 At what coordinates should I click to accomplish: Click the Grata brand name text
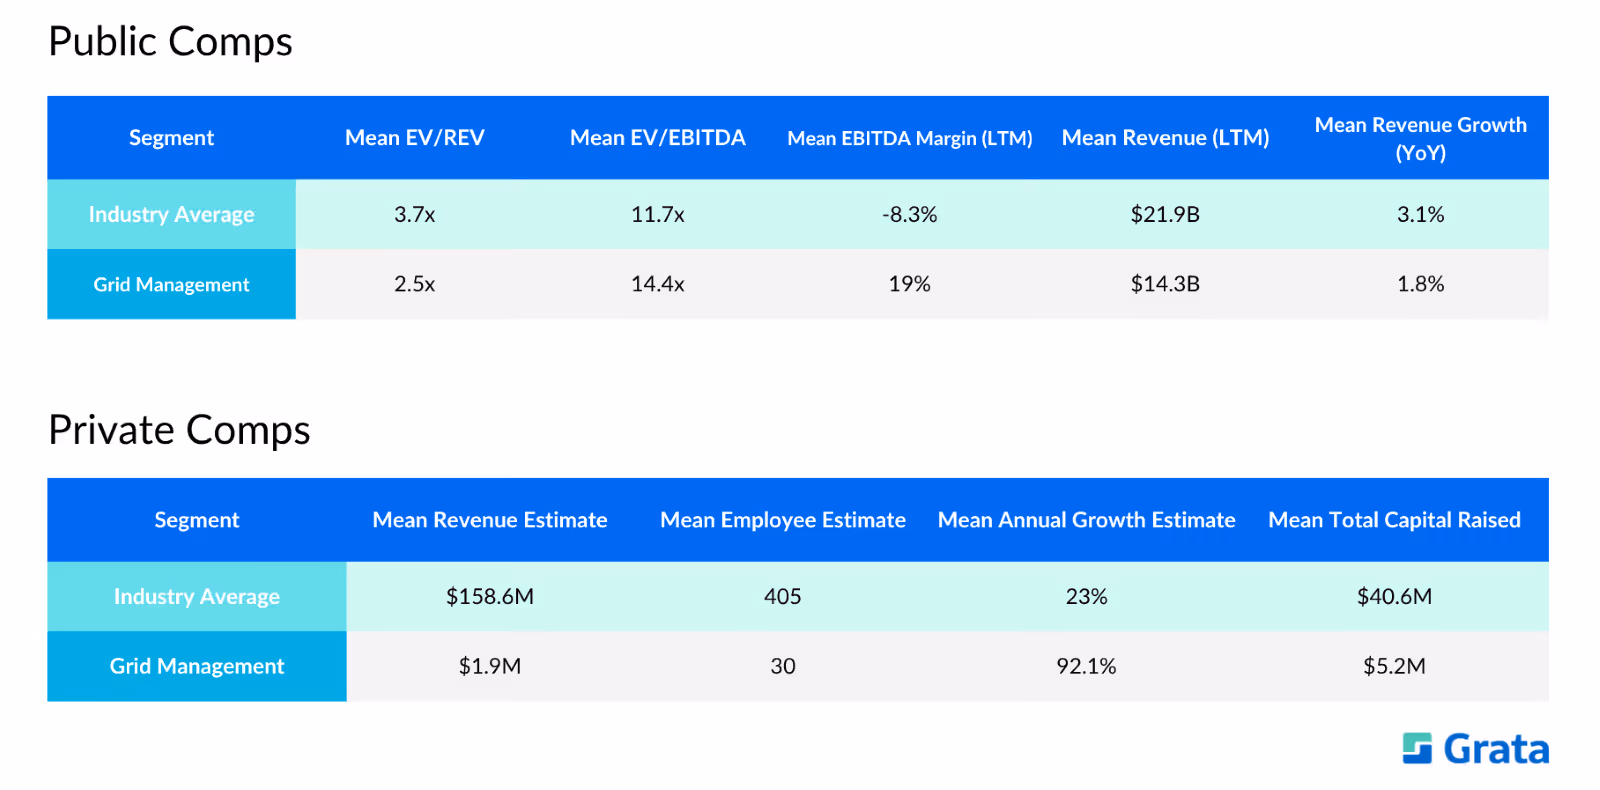point(1496,749)
